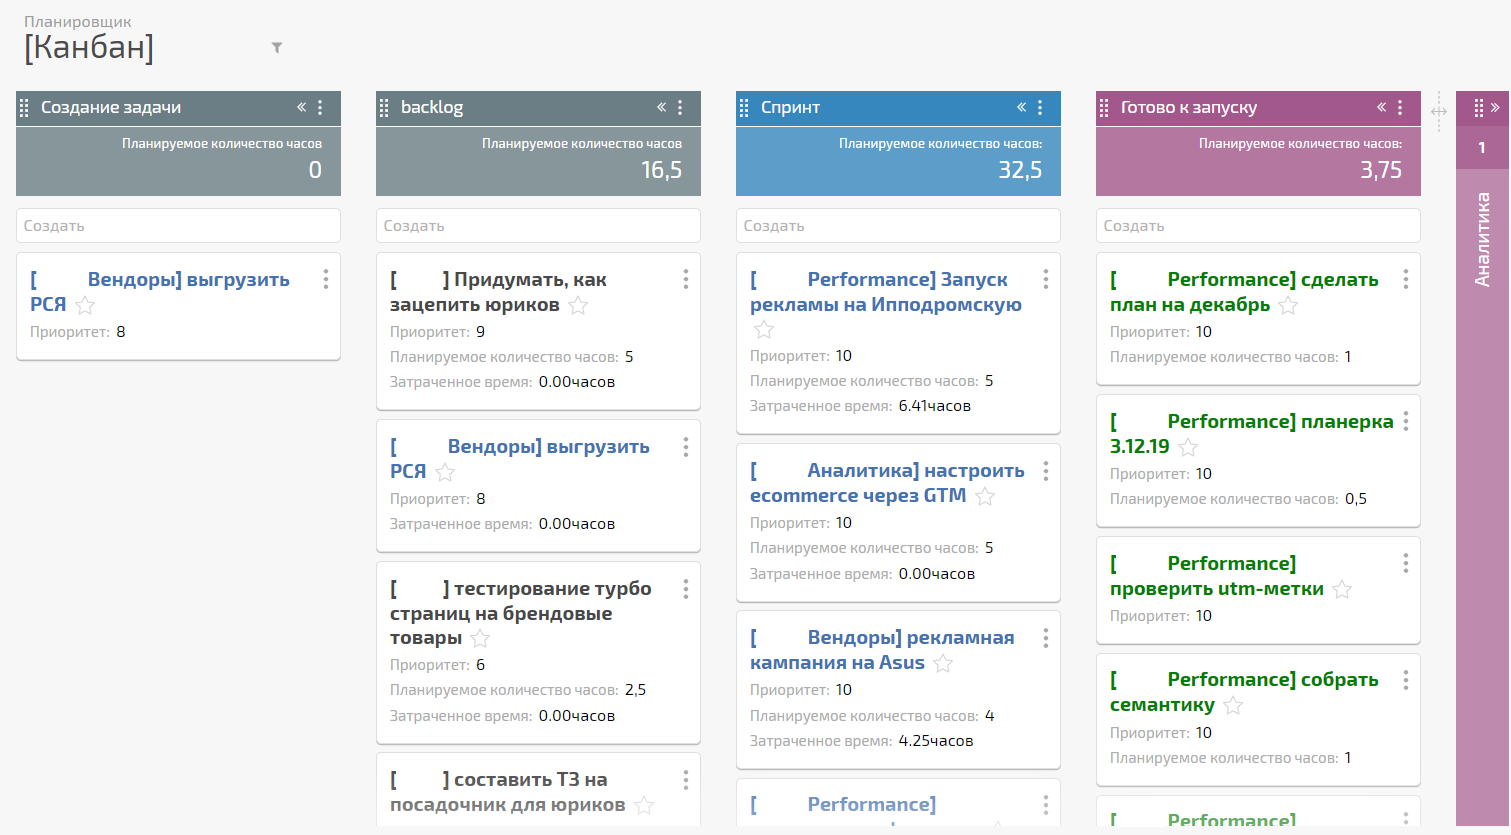Click the column resize handle beside Готово к запуску
This screenshot has width=1511, height=835.
click(1438, 111)
